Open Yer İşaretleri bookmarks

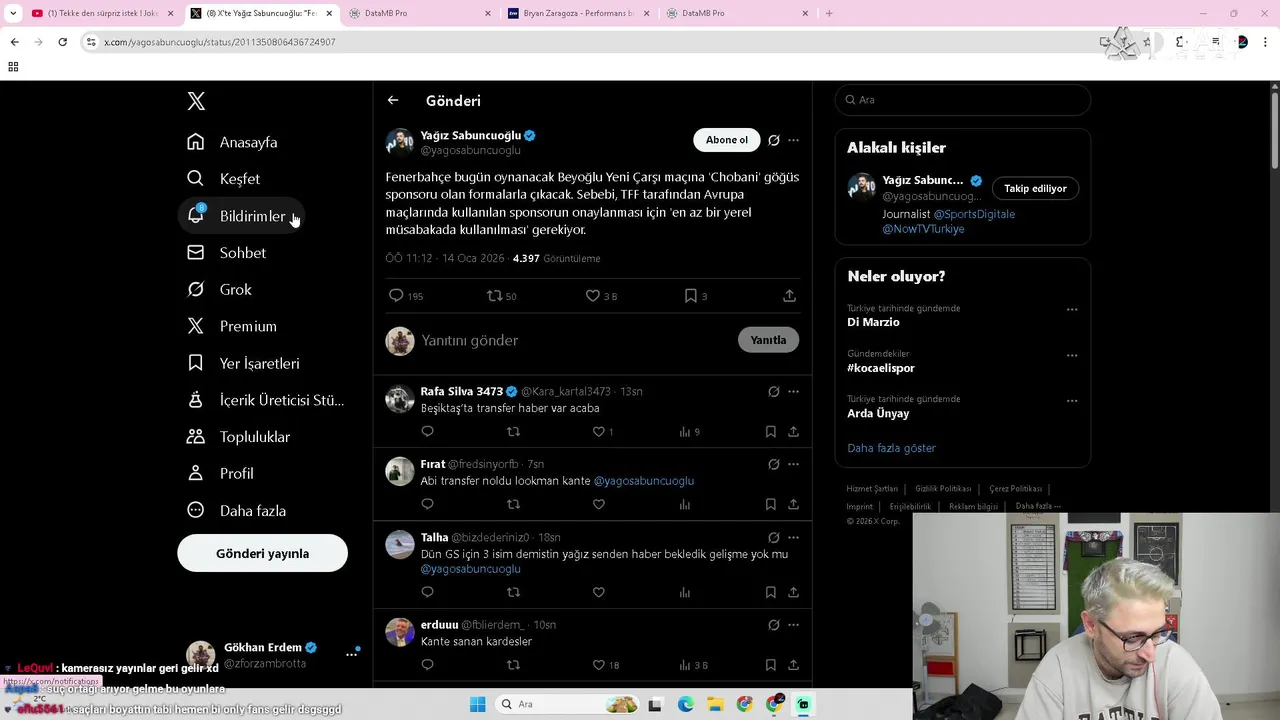[243, 363]
